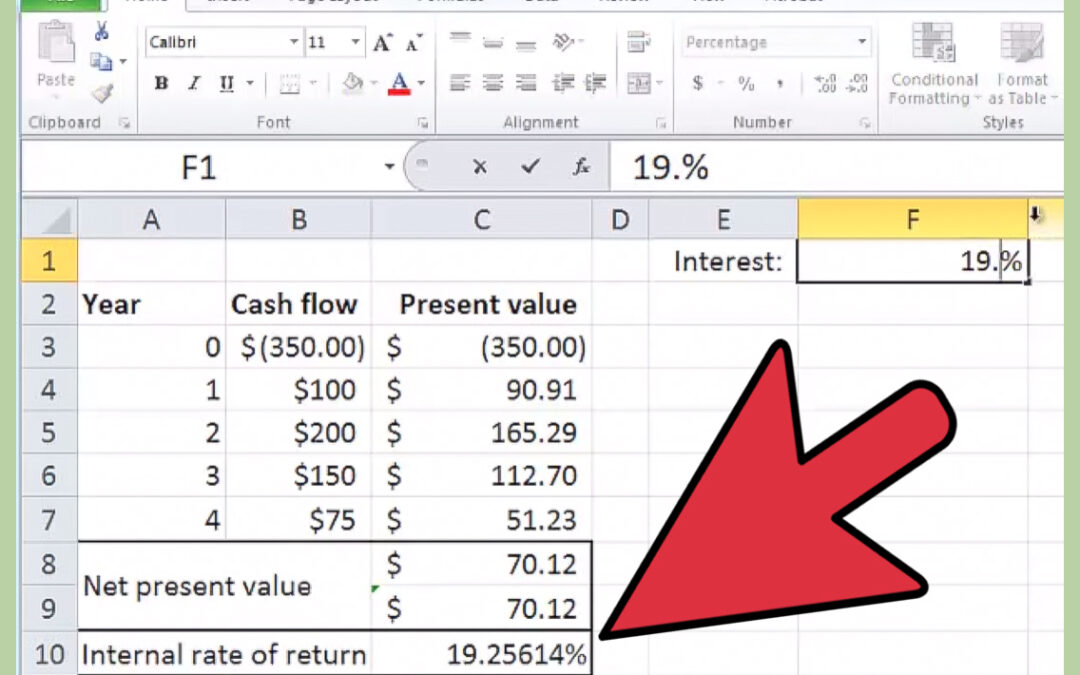Open Conditional Formatting menu
Image resolution: width=1080 pixels, height=675 pixels.
point(933,65)
